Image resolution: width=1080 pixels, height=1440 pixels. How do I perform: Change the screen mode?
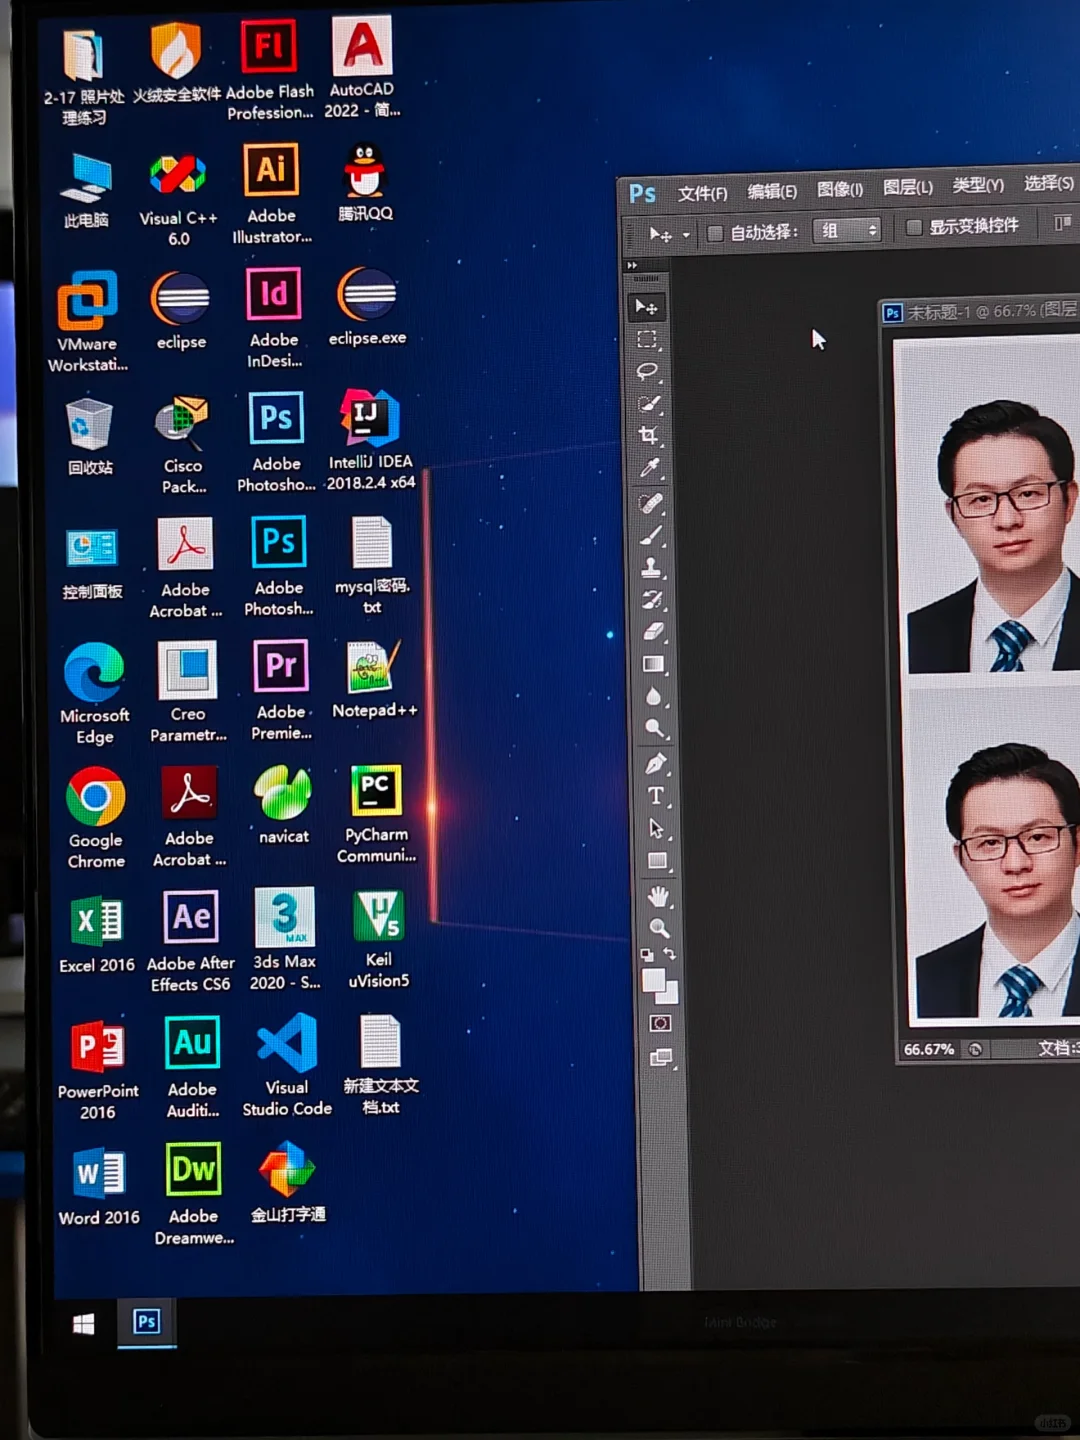(661, 1057)
